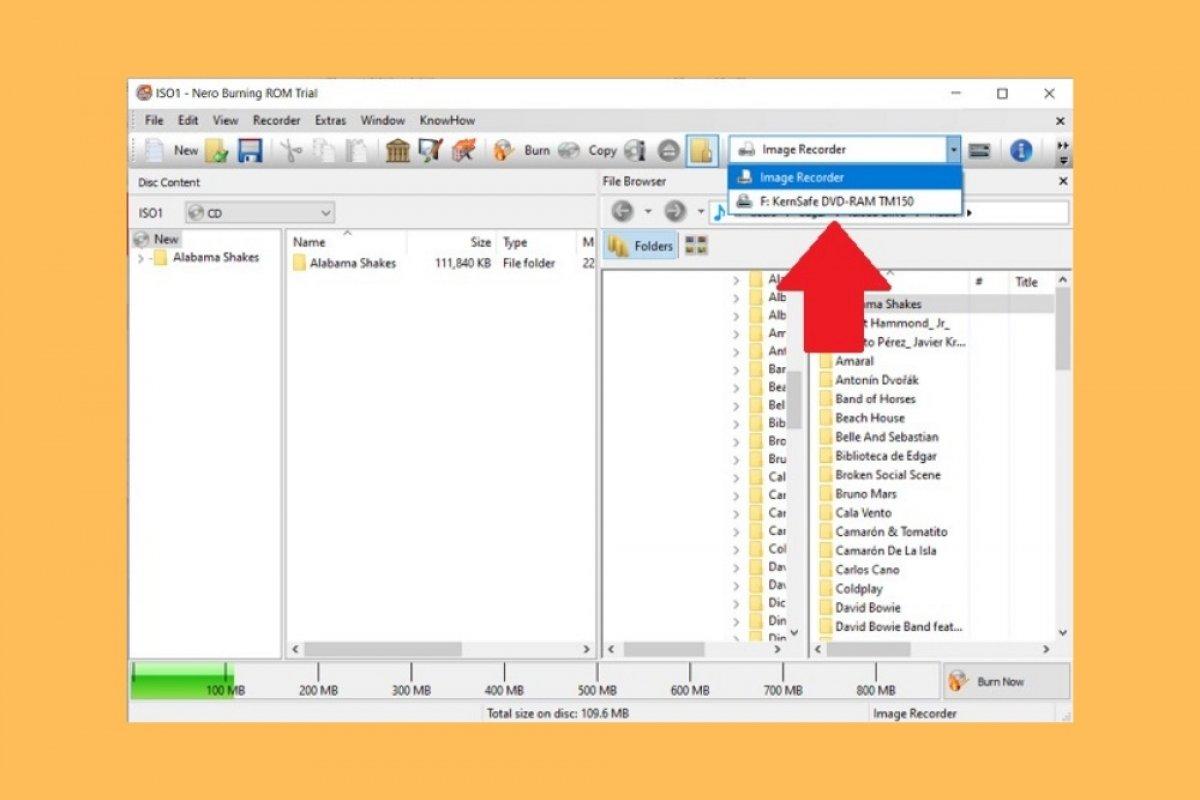
Task: Open the Beach House folder
Action: tap(861, 418)
